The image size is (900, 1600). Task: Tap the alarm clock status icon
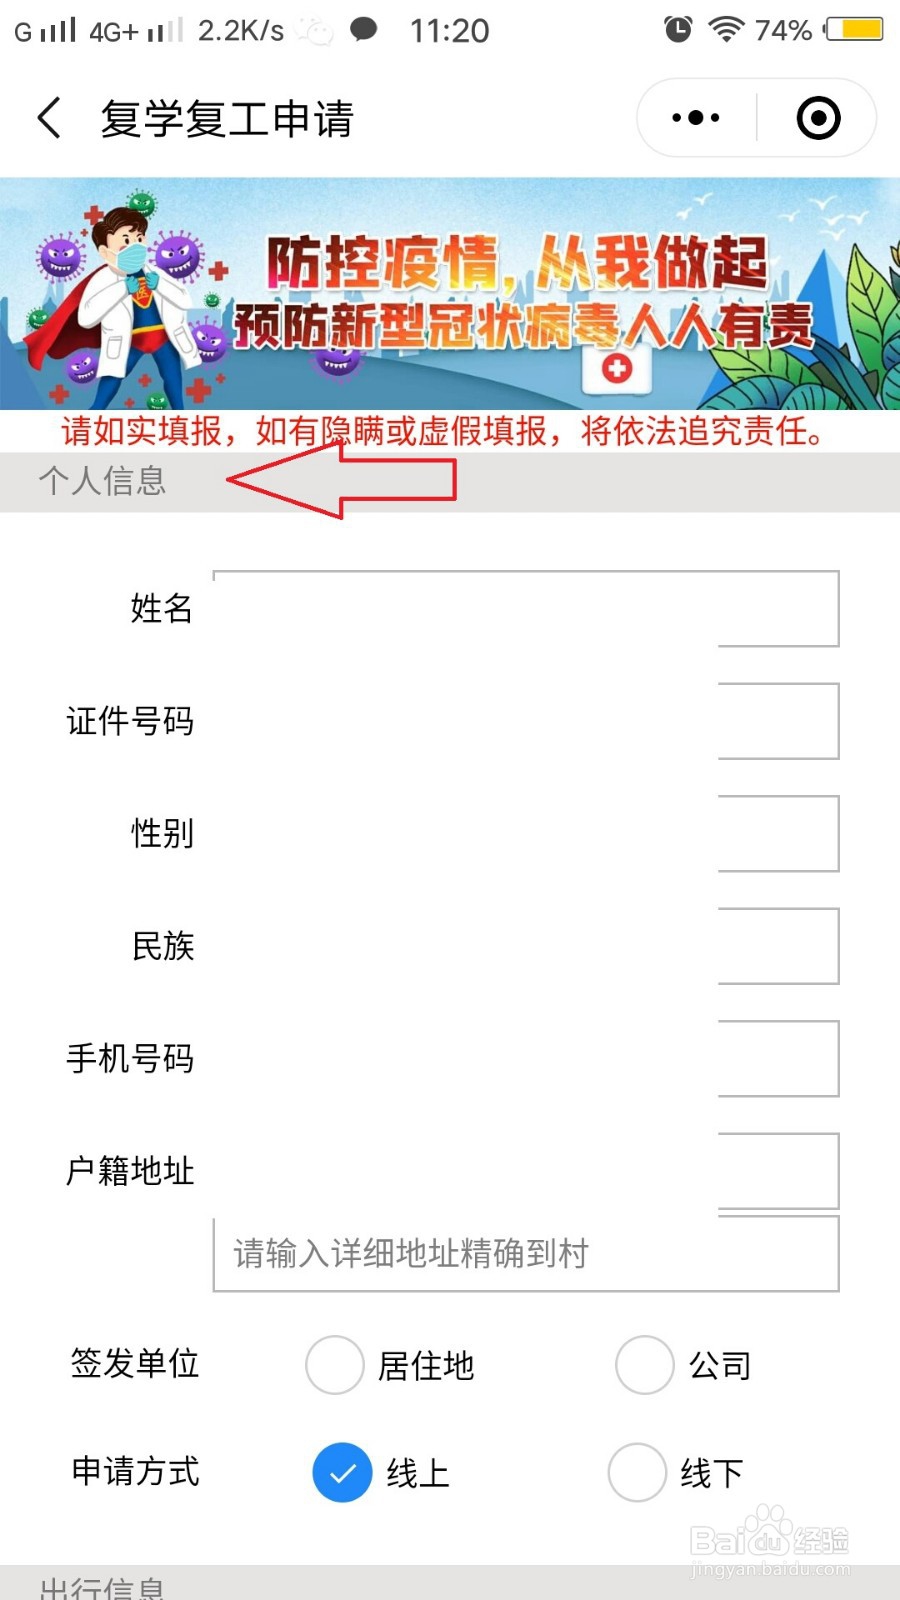click(678, 29)
